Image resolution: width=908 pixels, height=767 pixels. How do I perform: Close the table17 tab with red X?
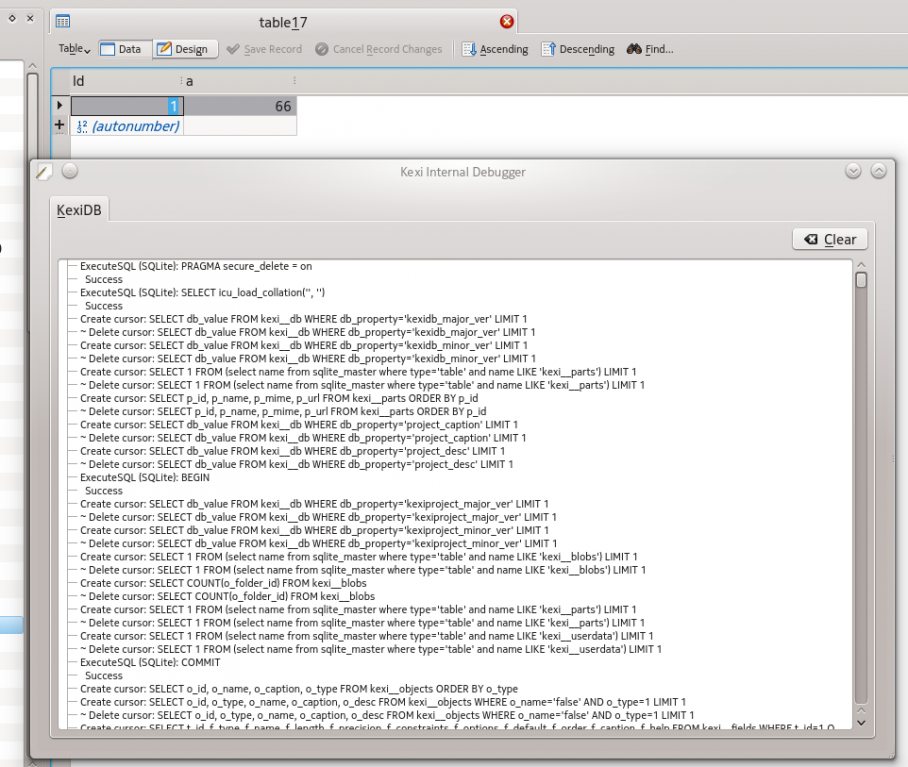507,21
